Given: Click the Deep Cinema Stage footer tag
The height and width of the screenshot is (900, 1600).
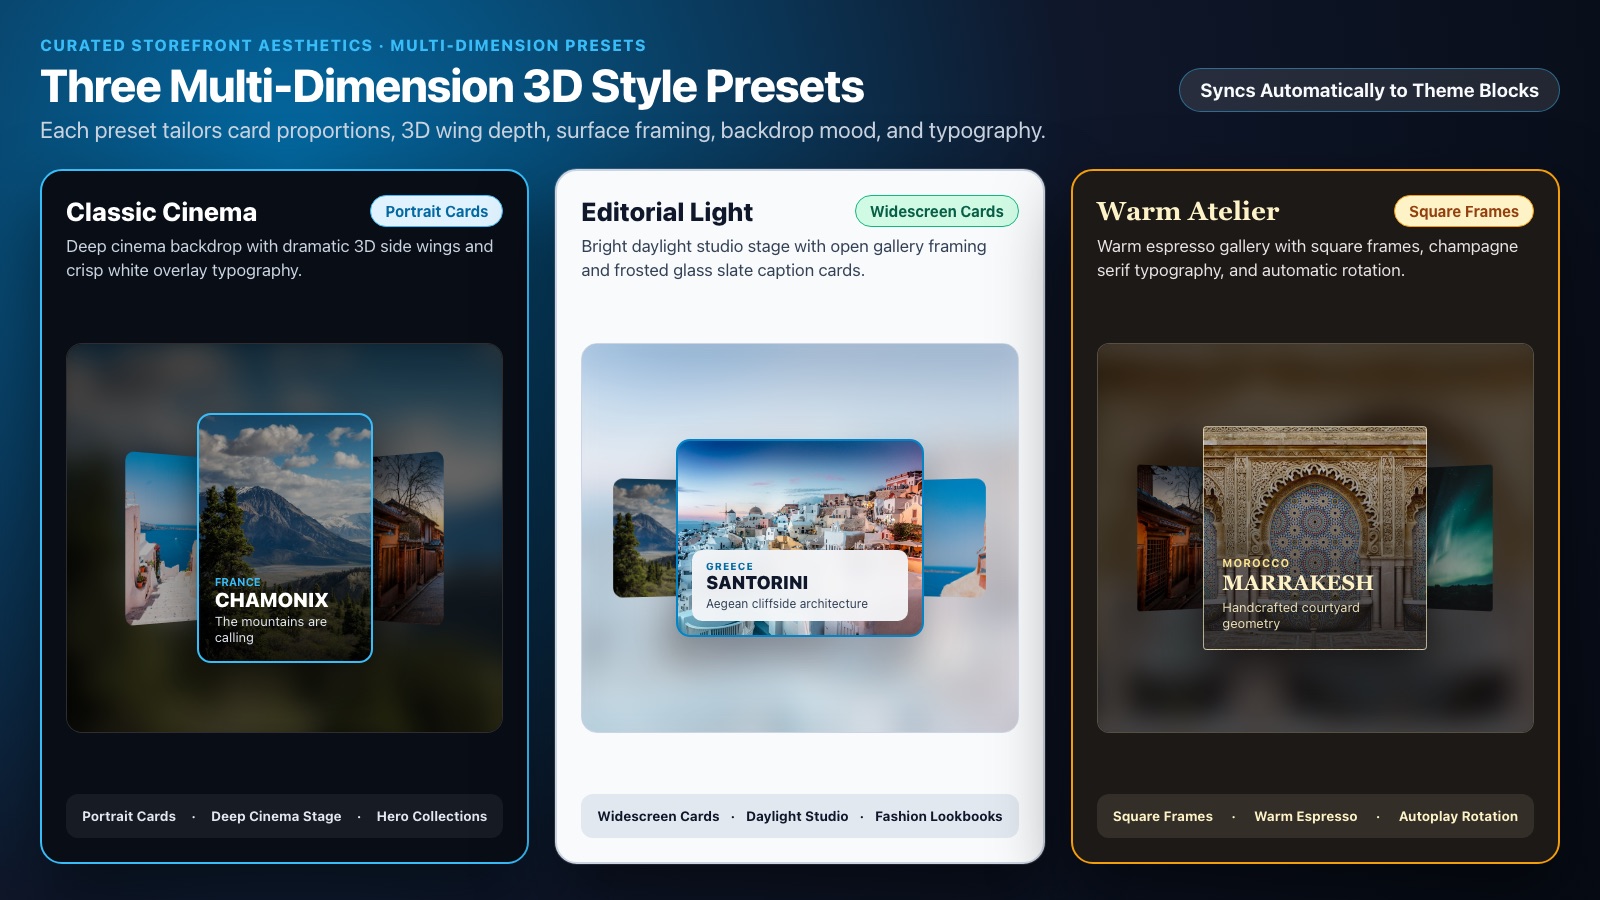Looking at the screenshot, I should (276, 816).
